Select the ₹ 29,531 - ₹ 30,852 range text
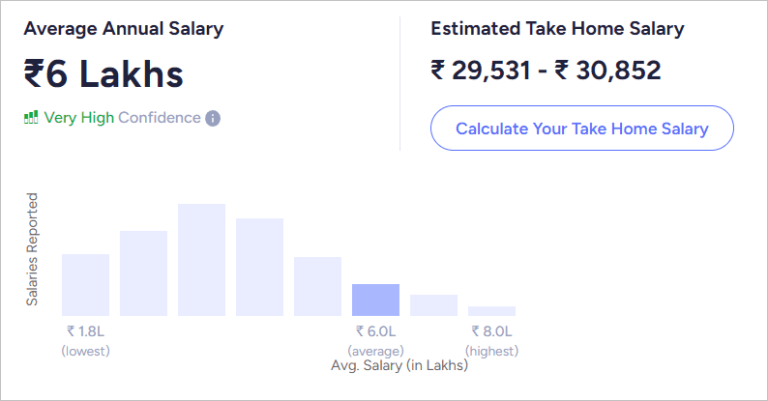The width and height of the screenshot is (768, 401). 546,70
